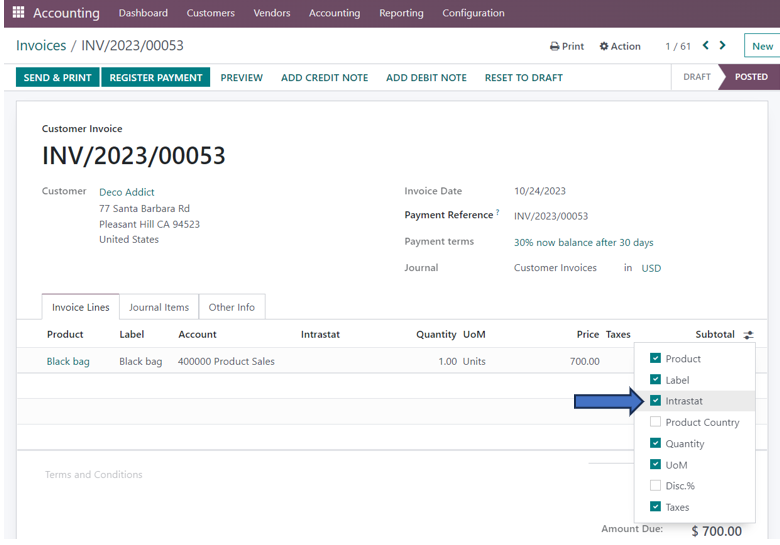Click the Print printer icon
The image size is (780, 545).
click(555, 47)
